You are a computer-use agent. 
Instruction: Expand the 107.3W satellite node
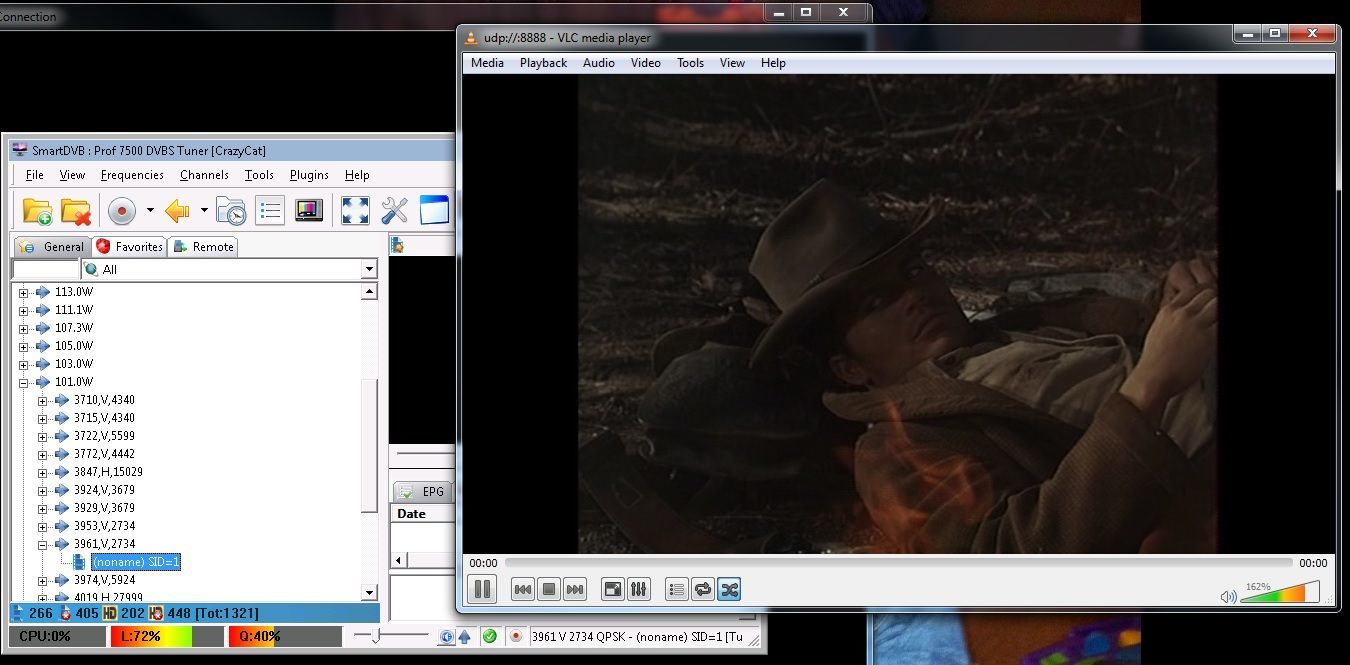point(23,328)
